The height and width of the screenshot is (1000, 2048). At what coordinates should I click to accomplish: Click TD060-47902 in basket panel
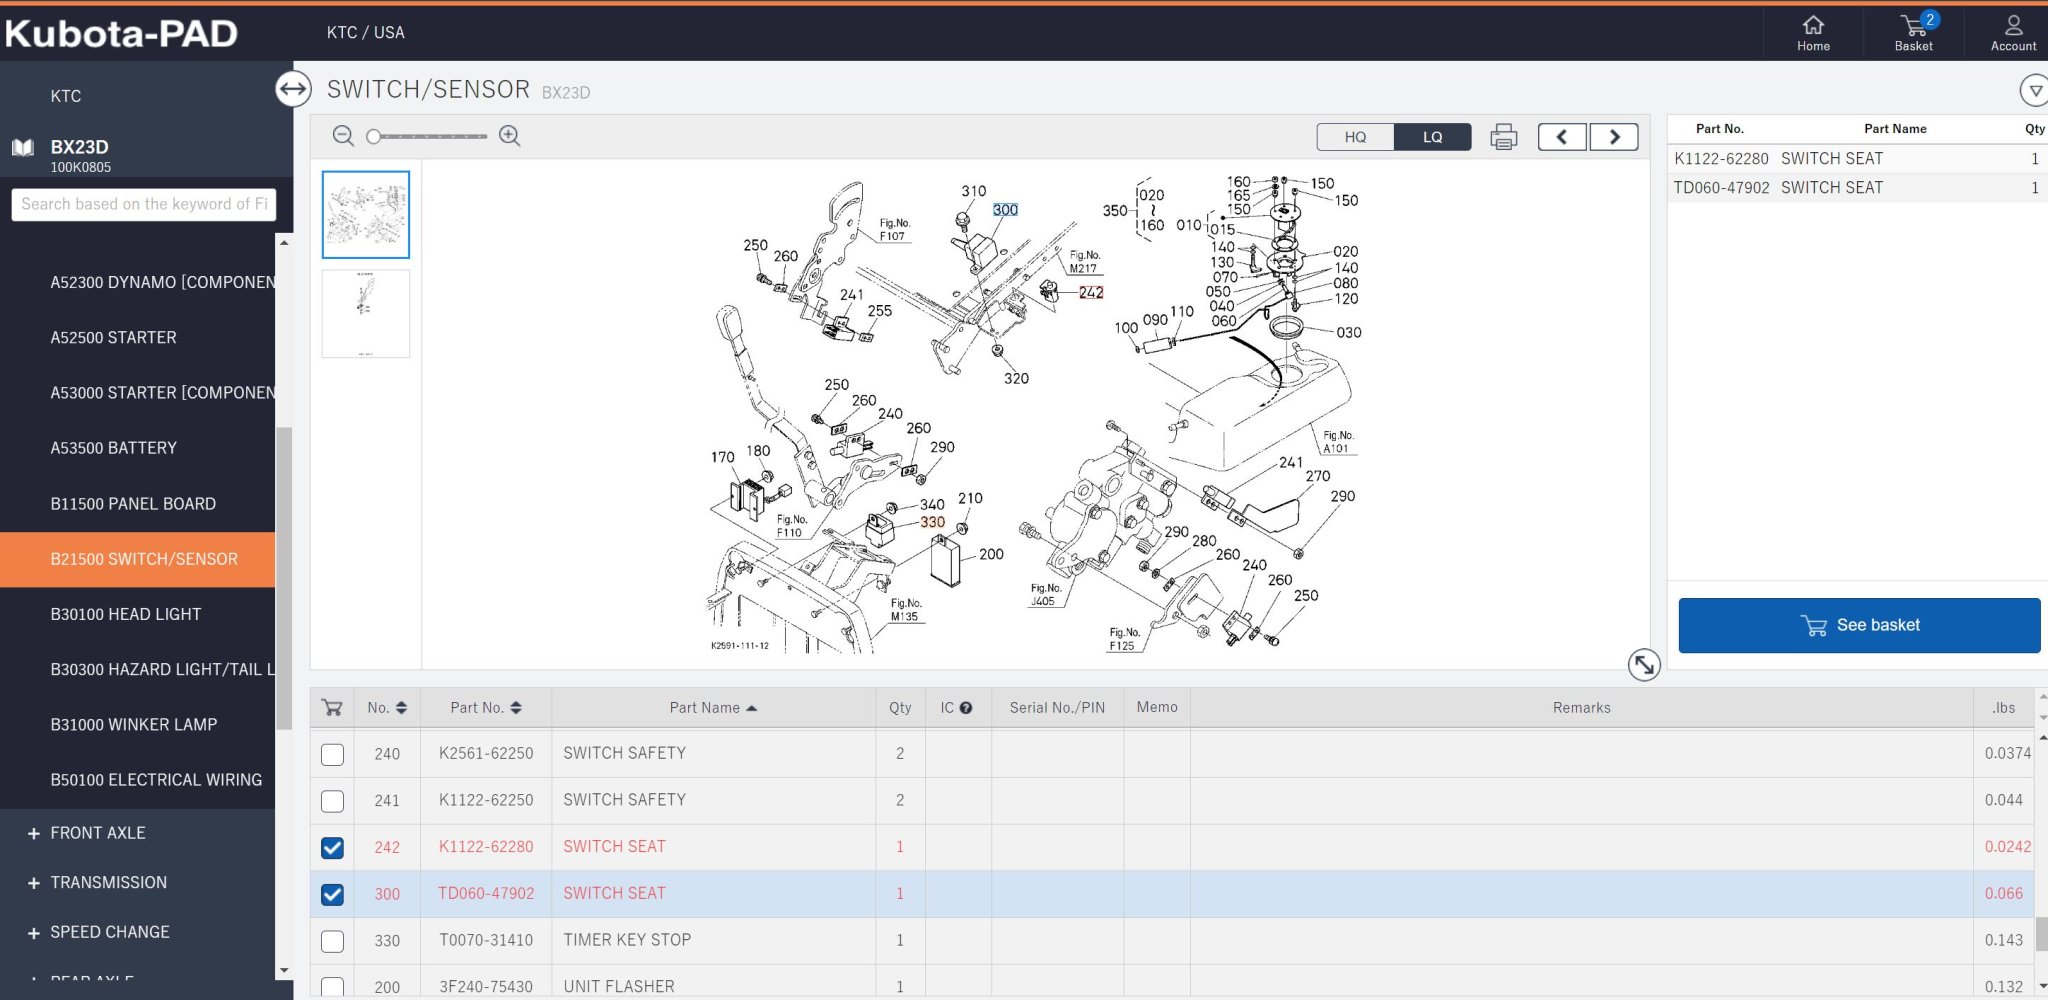[x=1721, y=188]
